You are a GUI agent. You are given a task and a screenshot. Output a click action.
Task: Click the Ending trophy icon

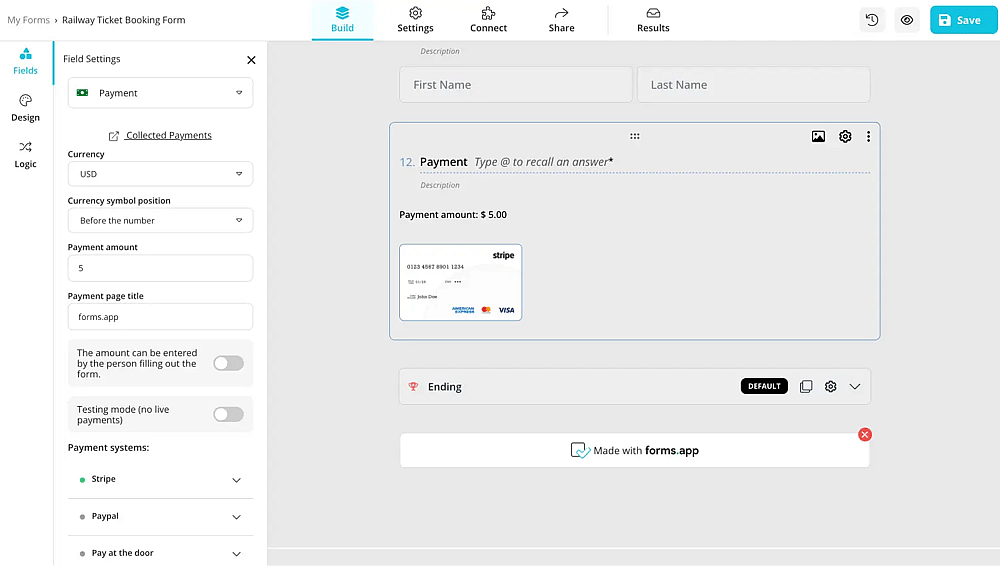click(413, 387)
